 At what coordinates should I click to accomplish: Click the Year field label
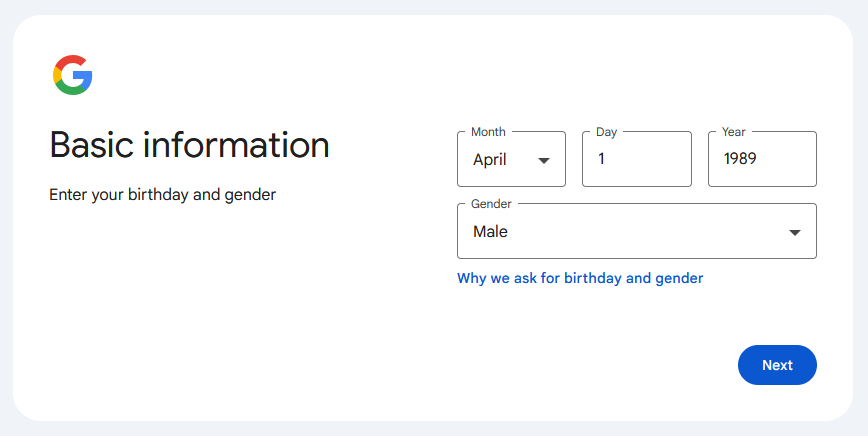point(734,132)
